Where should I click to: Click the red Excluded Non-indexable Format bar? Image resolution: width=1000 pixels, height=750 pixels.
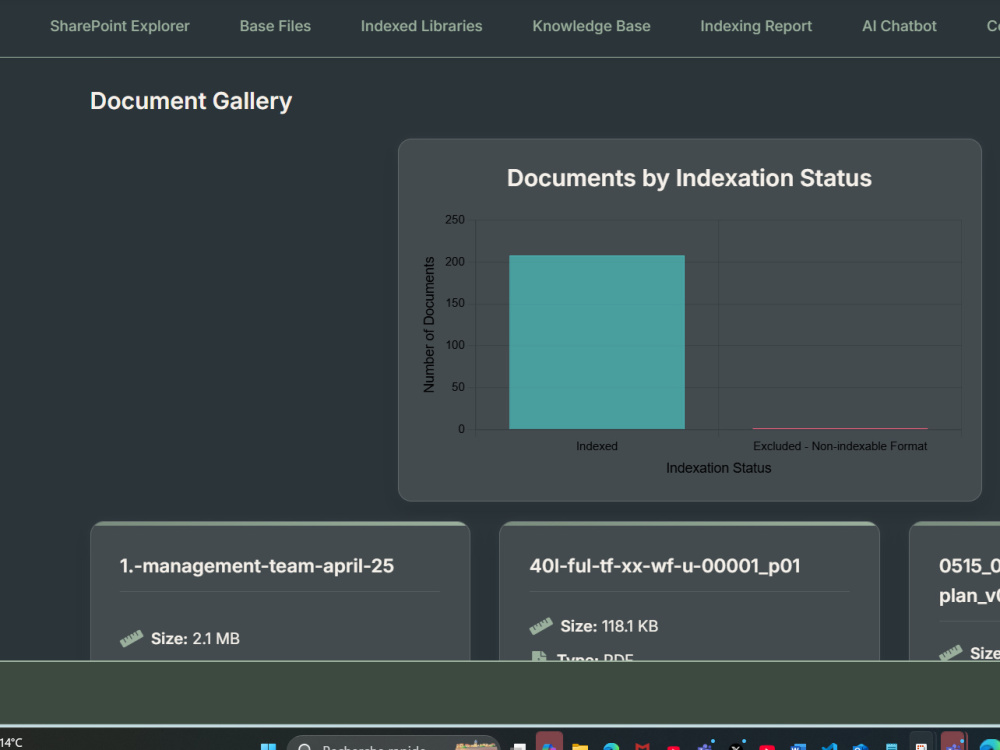click(840, 428)
